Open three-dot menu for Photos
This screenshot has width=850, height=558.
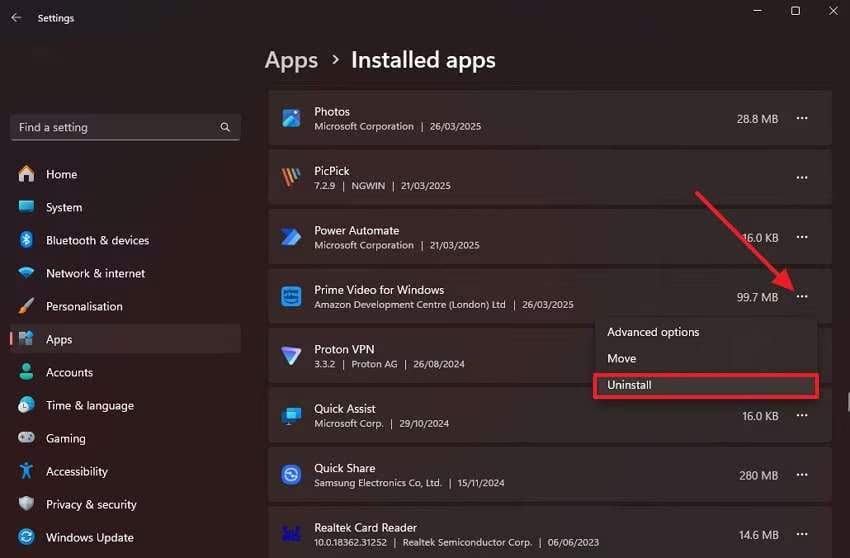coord(802,118)
